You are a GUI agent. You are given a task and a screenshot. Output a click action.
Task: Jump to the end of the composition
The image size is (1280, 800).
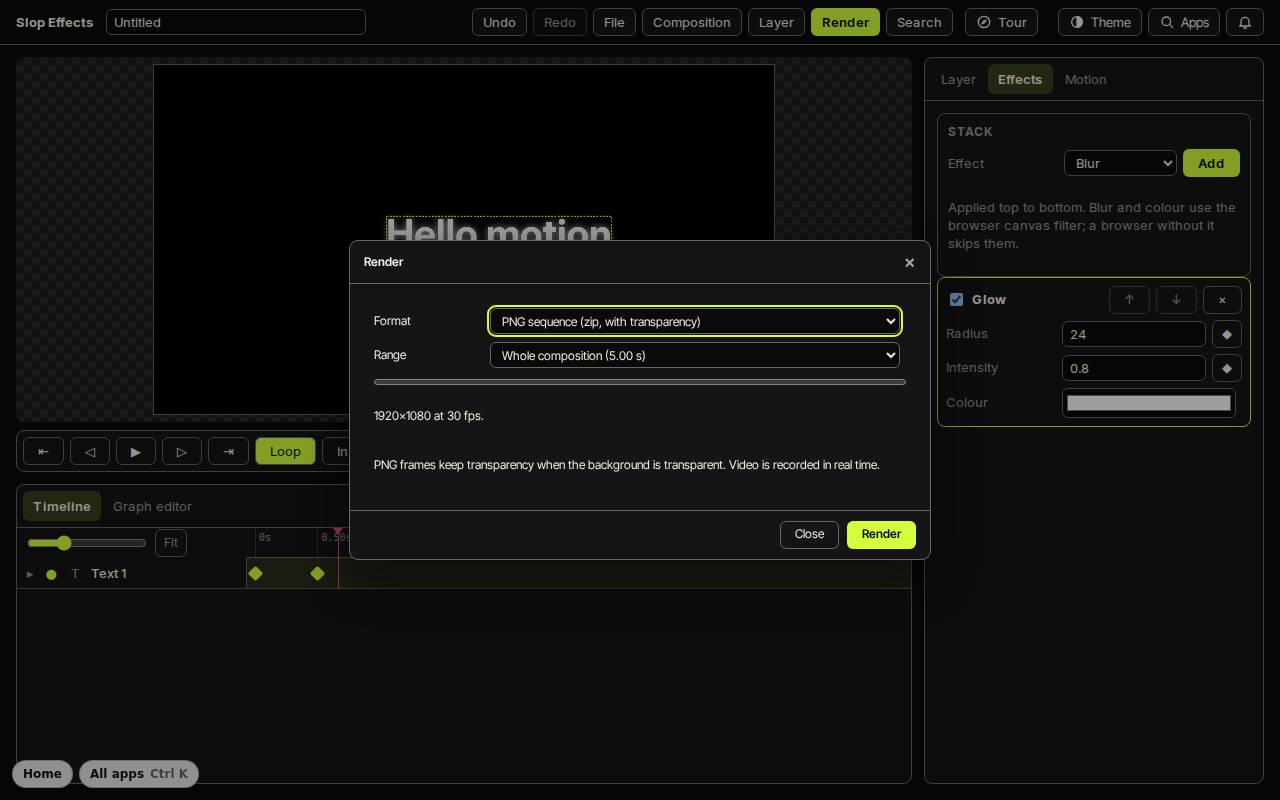[x=228, y=451]
